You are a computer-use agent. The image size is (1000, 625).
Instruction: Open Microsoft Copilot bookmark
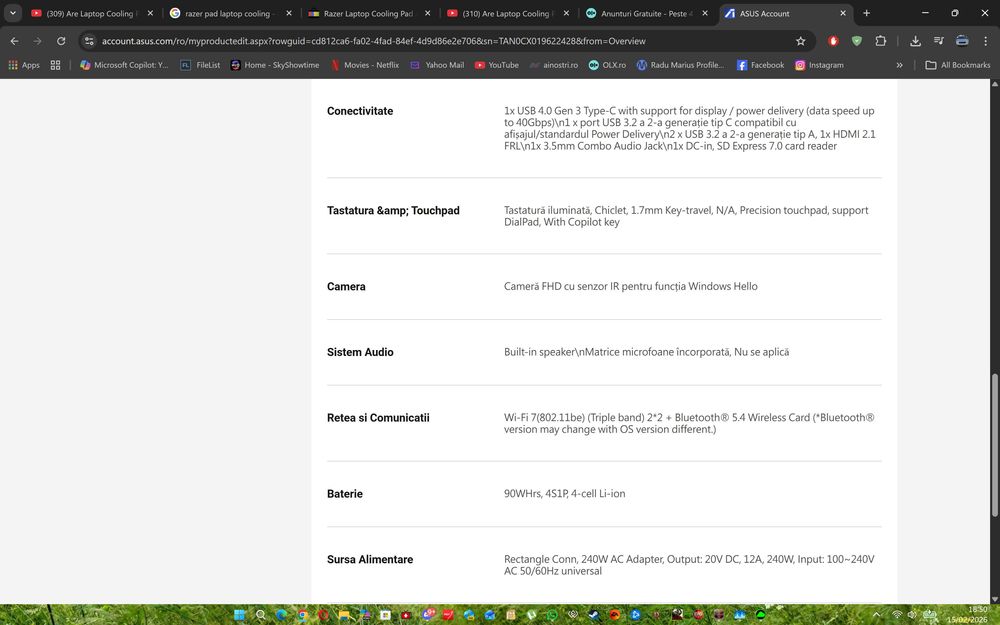[x=124, y=65]
